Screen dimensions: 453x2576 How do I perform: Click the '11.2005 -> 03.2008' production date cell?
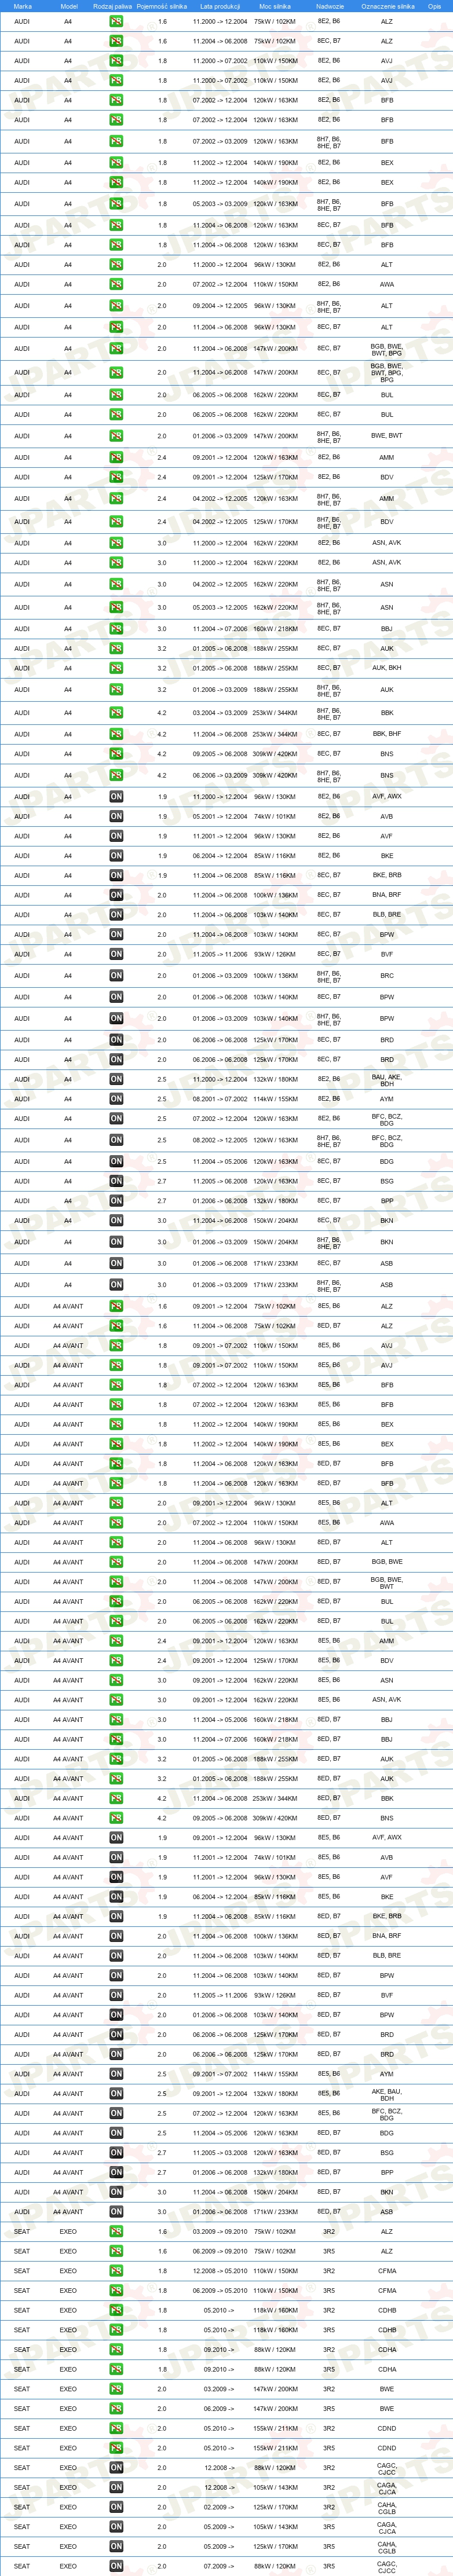click(x=220, y=2153)
